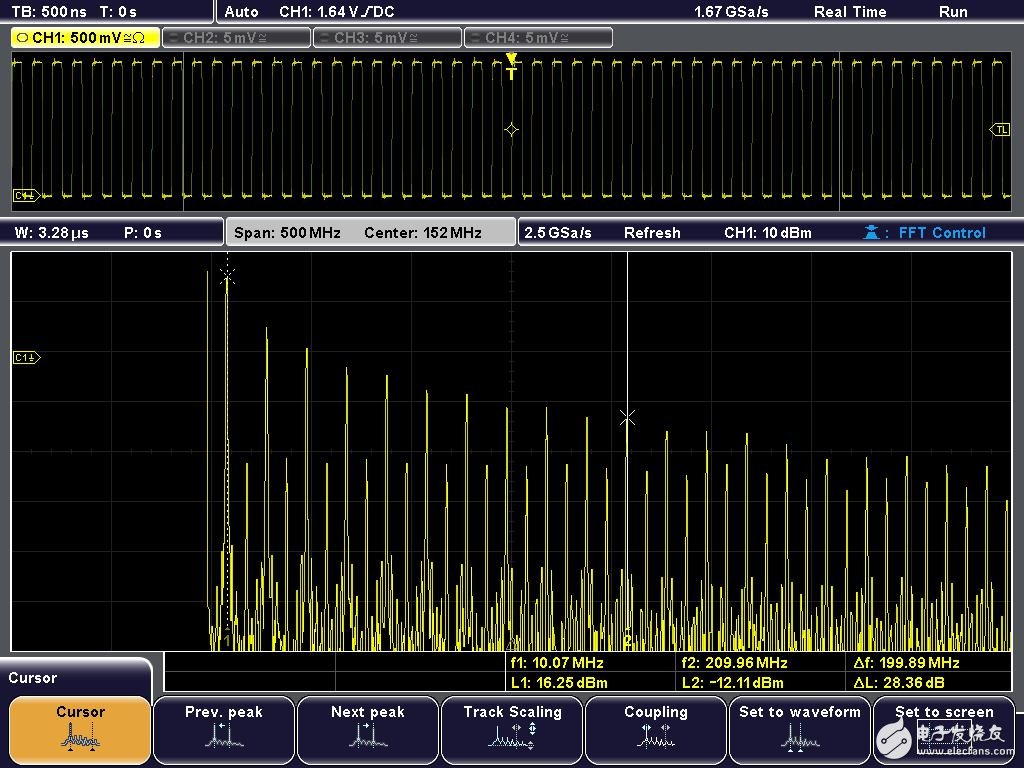Toggle cursor Coupling softkey
Image resolution: width=1024 pixels, height=768 pixels.
point(656,730)
